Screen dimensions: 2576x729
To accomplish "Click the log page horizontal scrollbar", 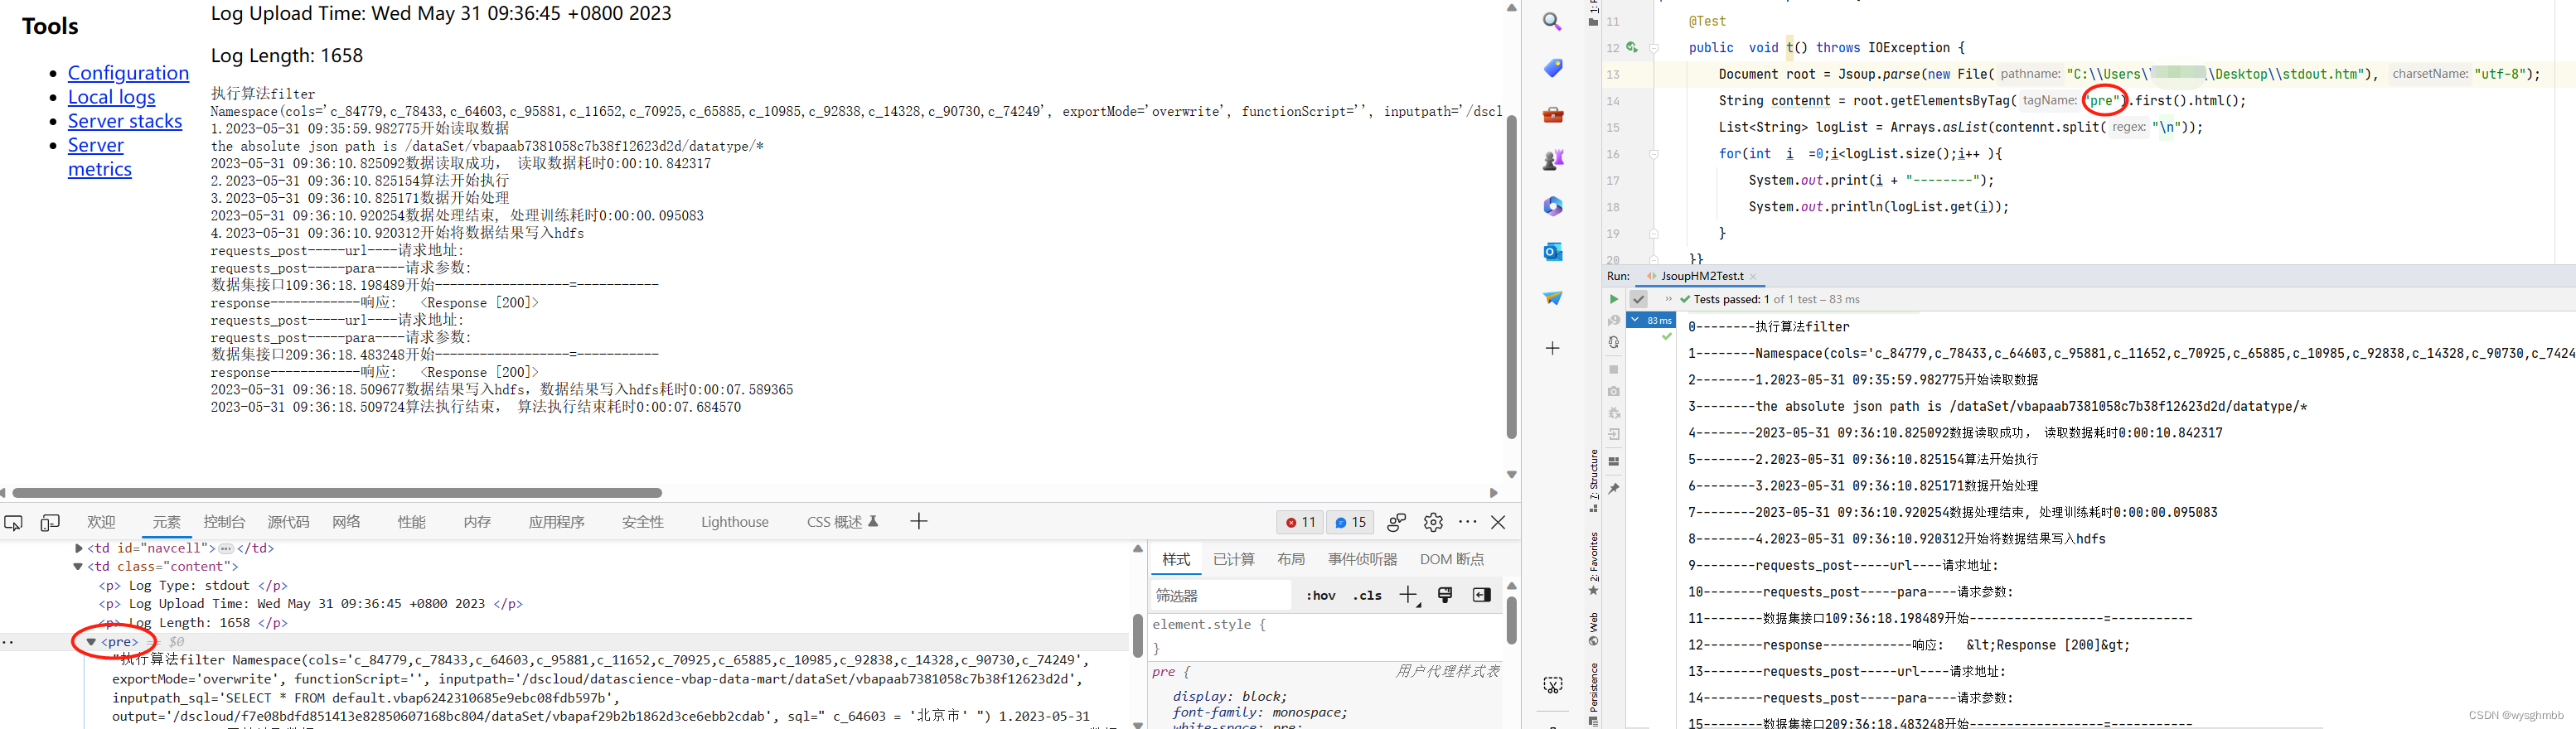I will [337, 493].
